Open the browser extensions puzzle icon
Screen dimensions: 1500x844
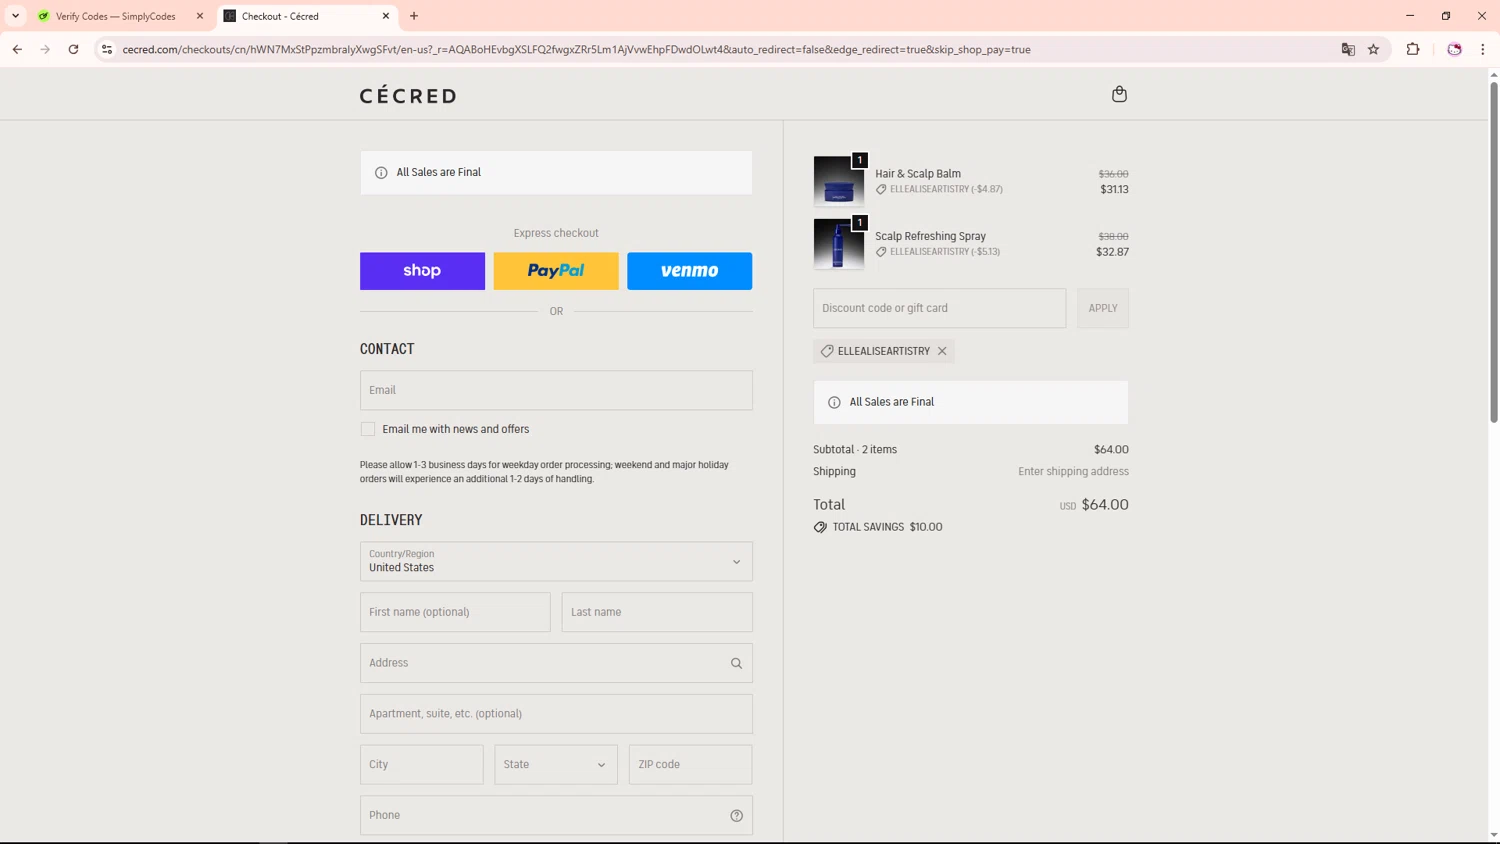pos(1413,49)
